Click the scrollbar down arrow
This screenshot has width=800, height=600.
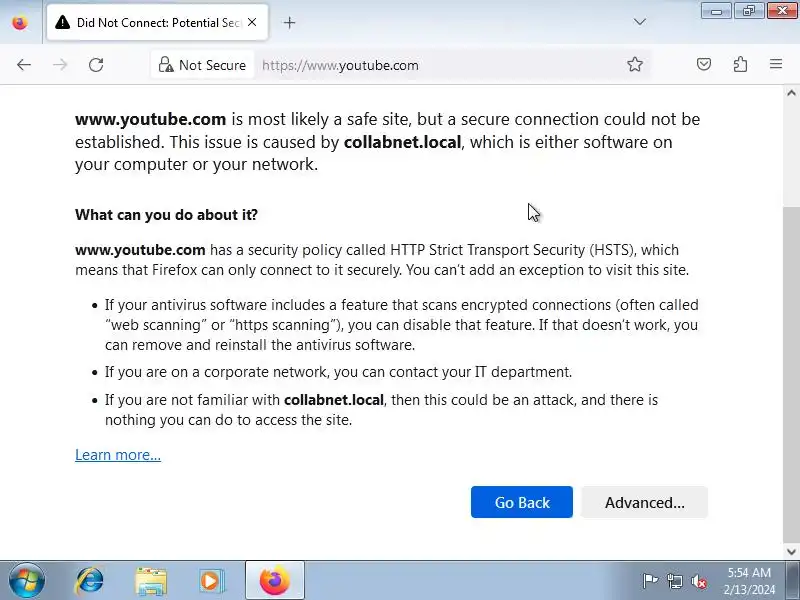[x=791, y=552]
